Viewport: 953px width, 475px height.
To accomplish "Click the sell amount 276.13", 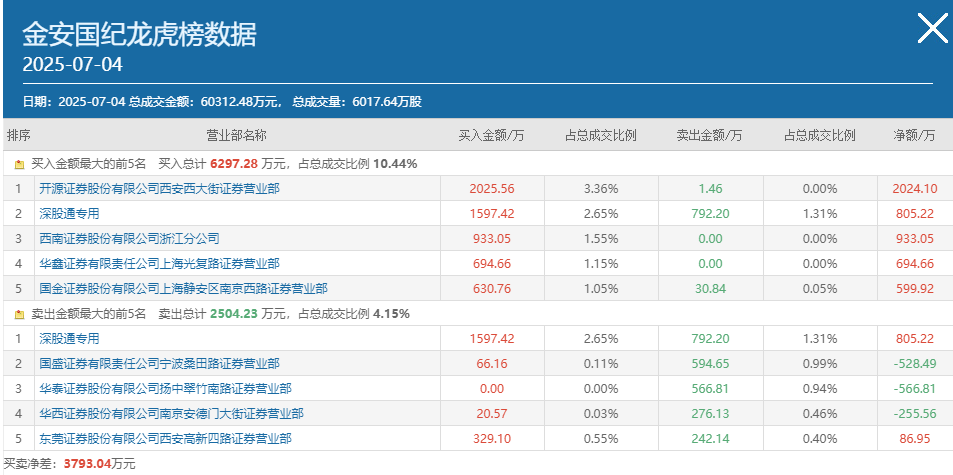I will point(710,414).
